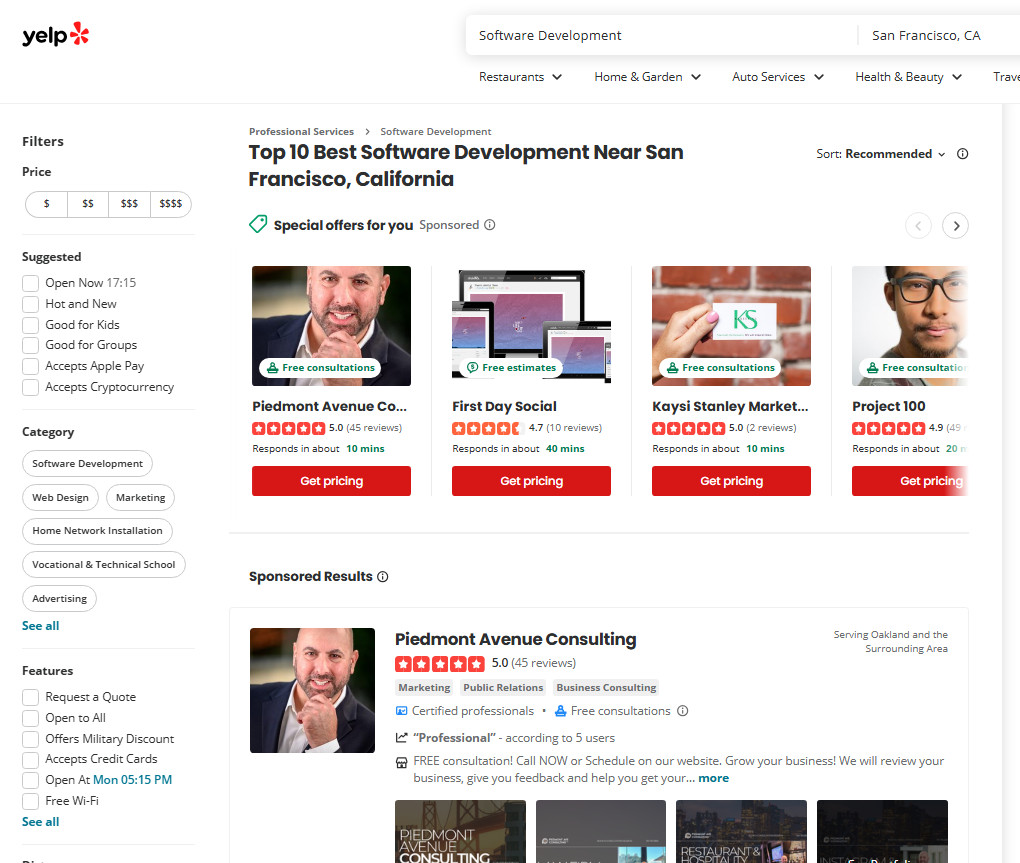Click the green special offers tag icon

[258, 224]
